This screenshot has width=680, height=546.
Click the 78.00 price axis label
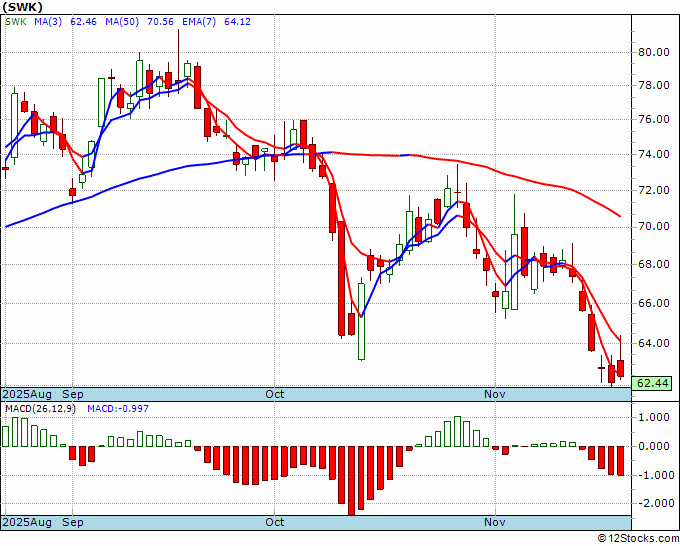(x=654, y=85)
